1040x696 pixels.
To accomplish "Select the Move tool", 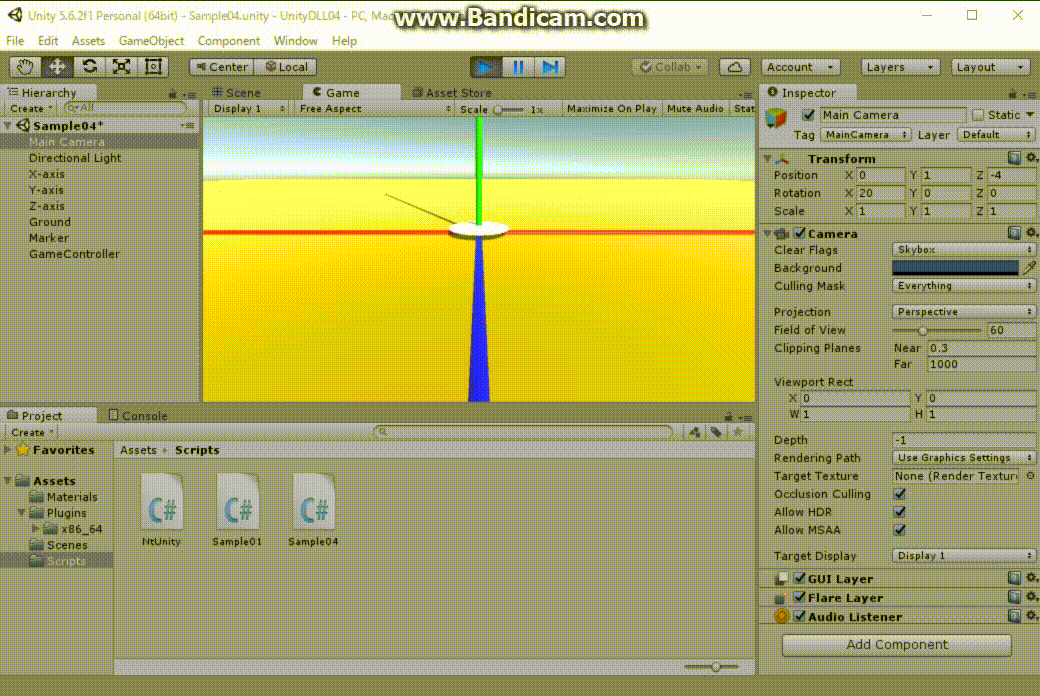I will (x=58, y=67).
